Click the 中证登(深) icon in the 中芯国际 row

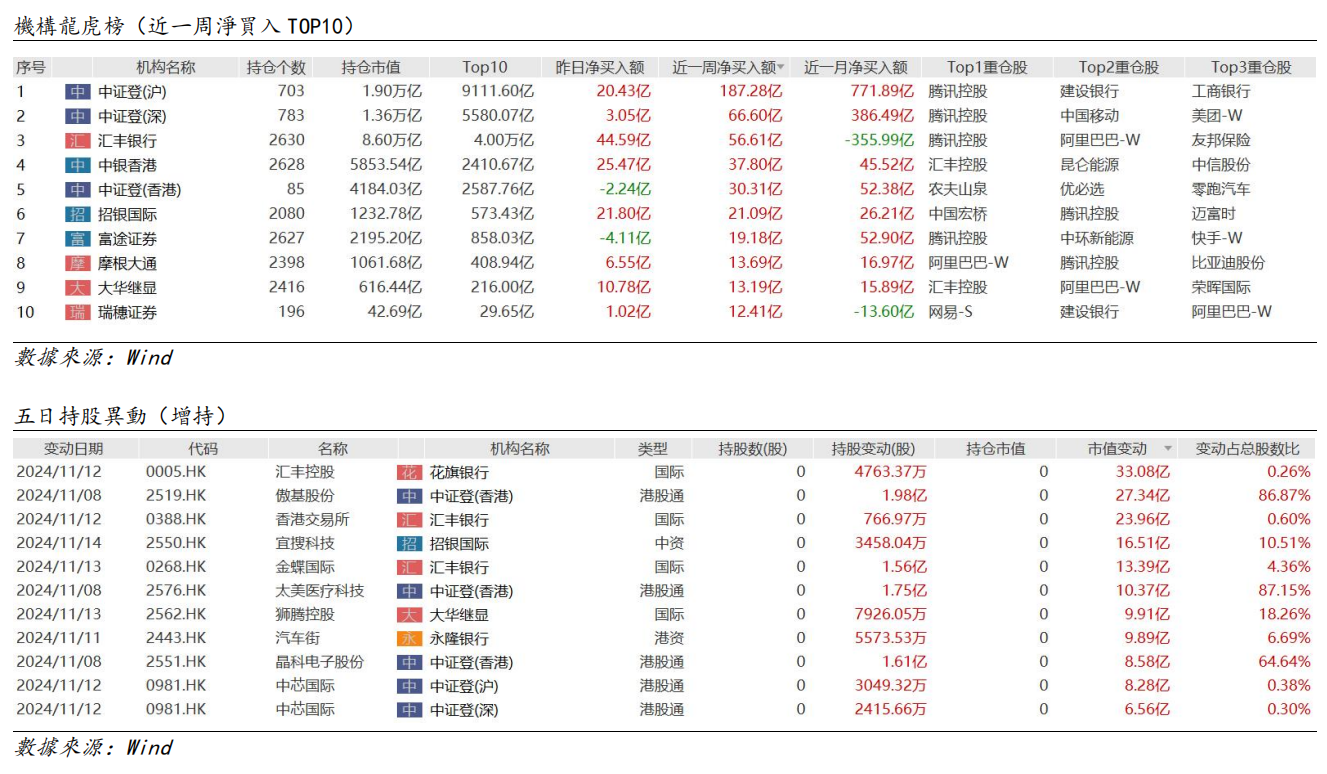tap(409, 710)
